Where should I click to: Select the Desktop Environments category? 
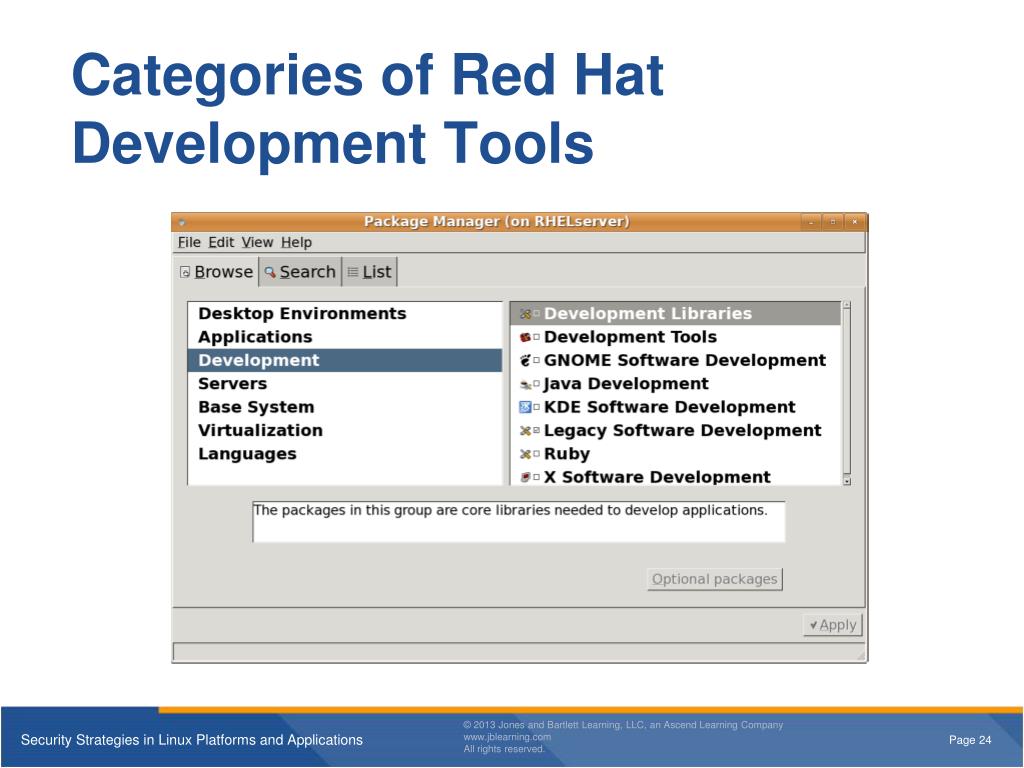pos(345,313)
